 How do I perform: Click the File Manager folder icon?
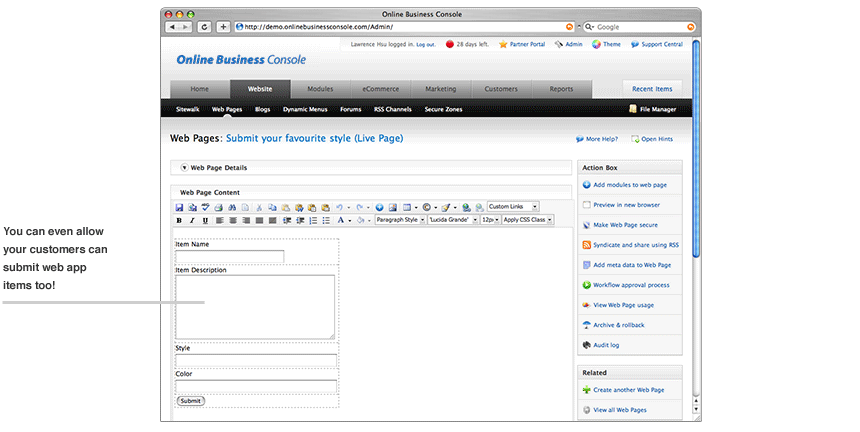pyautogui.click(x=633, y=109)
